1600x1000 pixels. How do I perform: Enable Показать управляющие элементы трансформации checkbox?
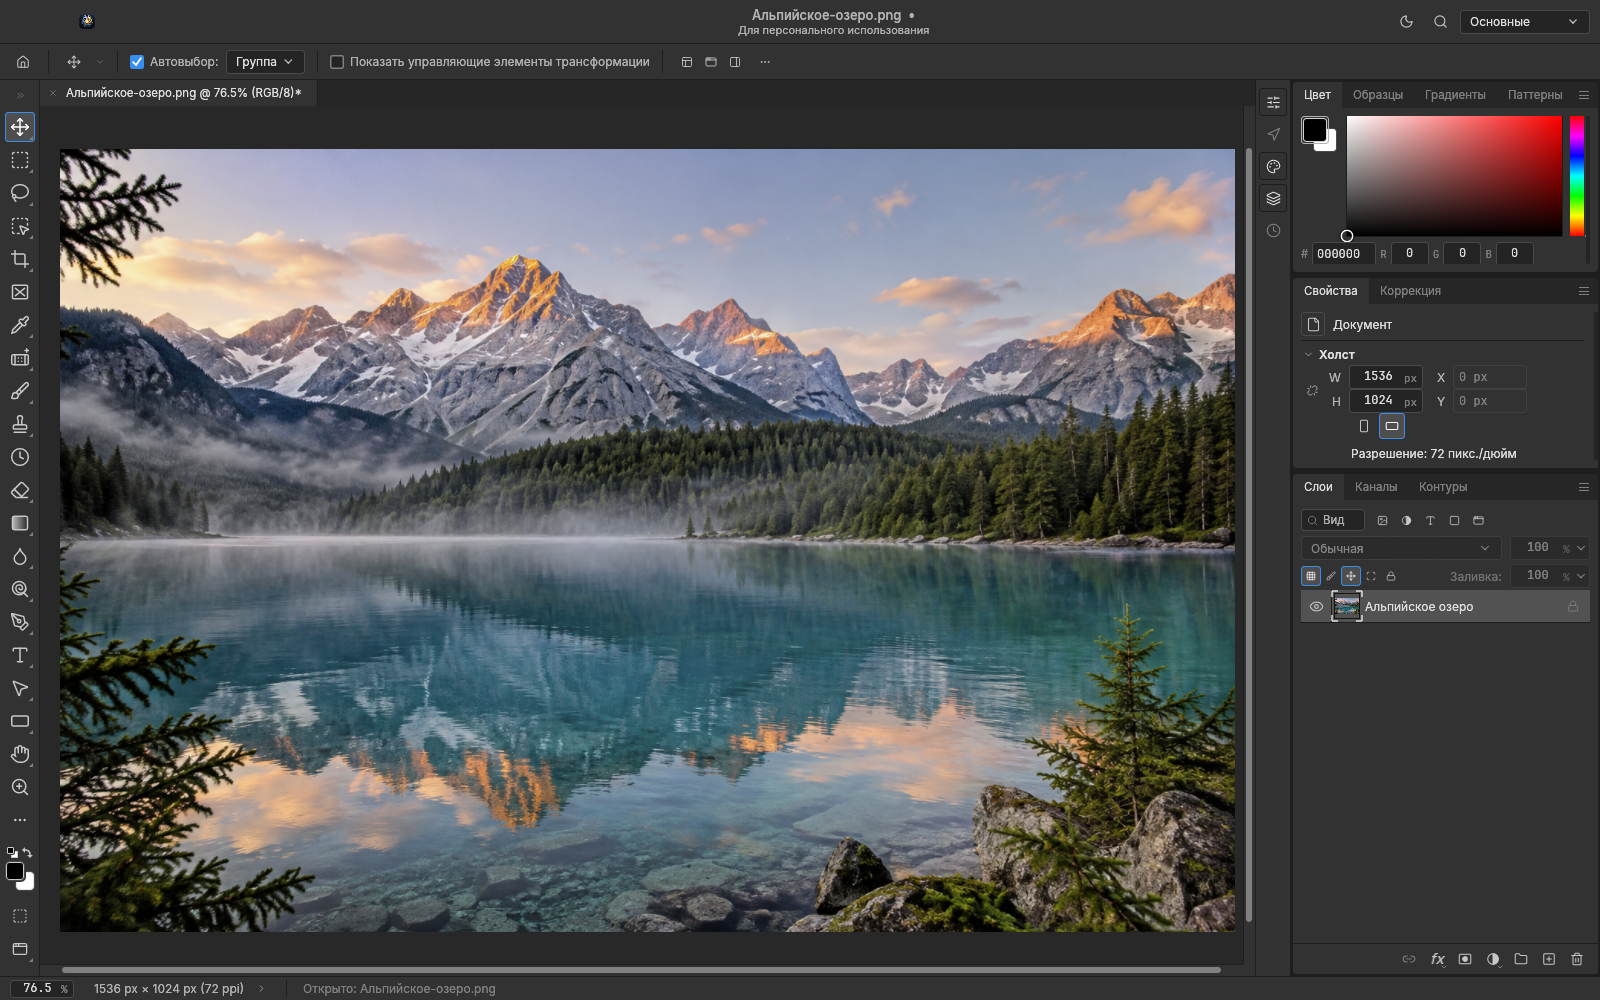click(337, 62)
